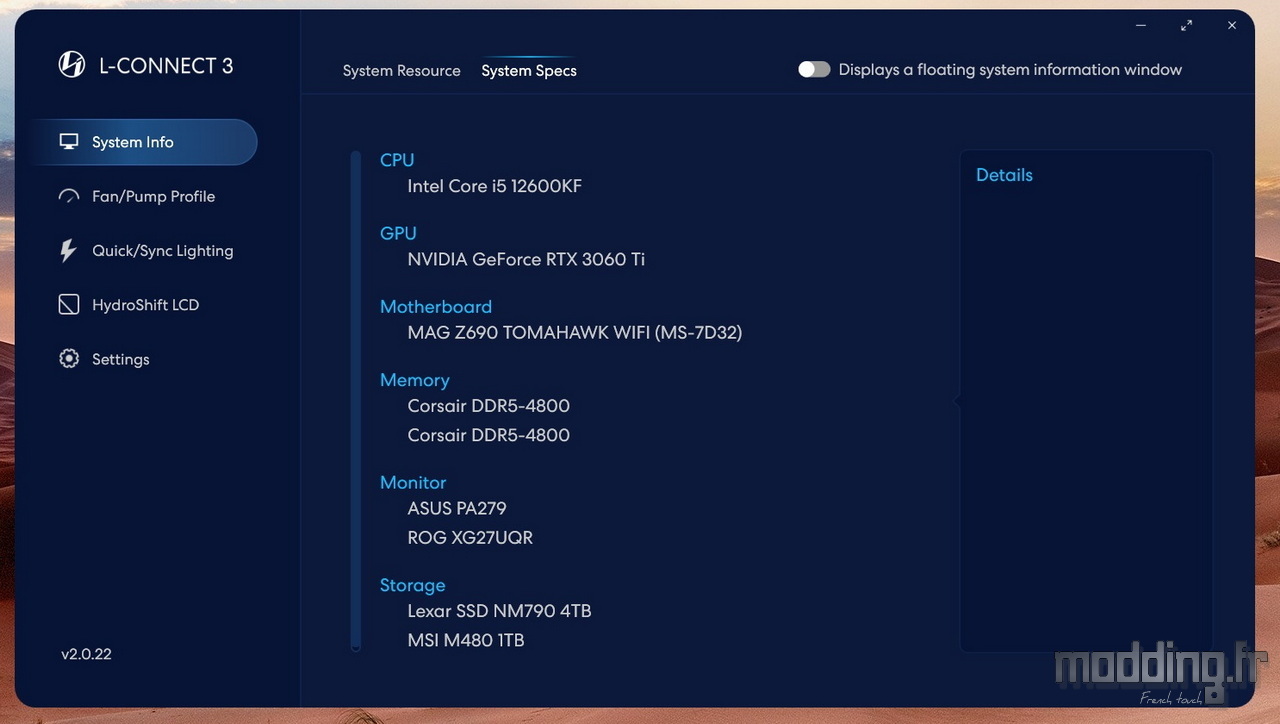The image size is (1280, 724).
Task: Click the Details panel heading
Action: 1004,175
